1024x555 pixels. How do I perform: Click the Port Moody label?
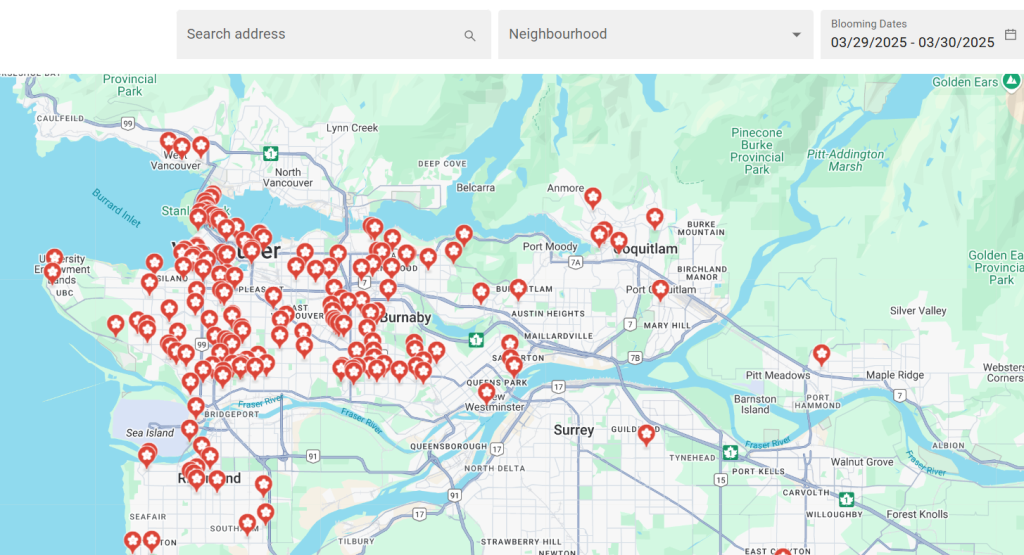point(550,247)
